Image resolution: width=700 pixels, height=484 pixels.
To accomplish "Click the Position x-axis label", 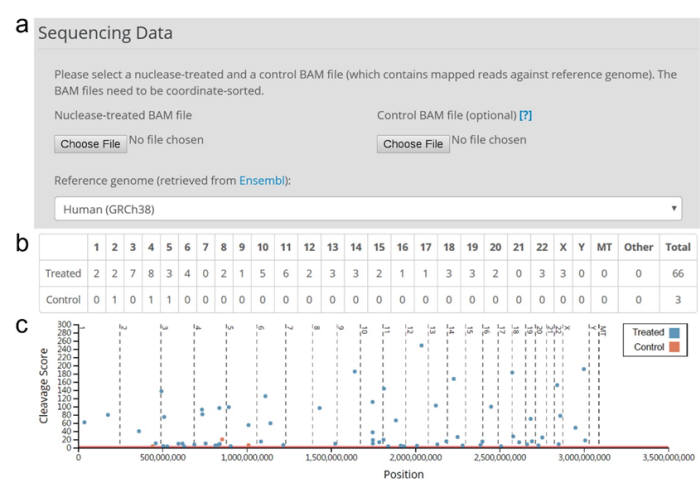I will pos(403,474).
